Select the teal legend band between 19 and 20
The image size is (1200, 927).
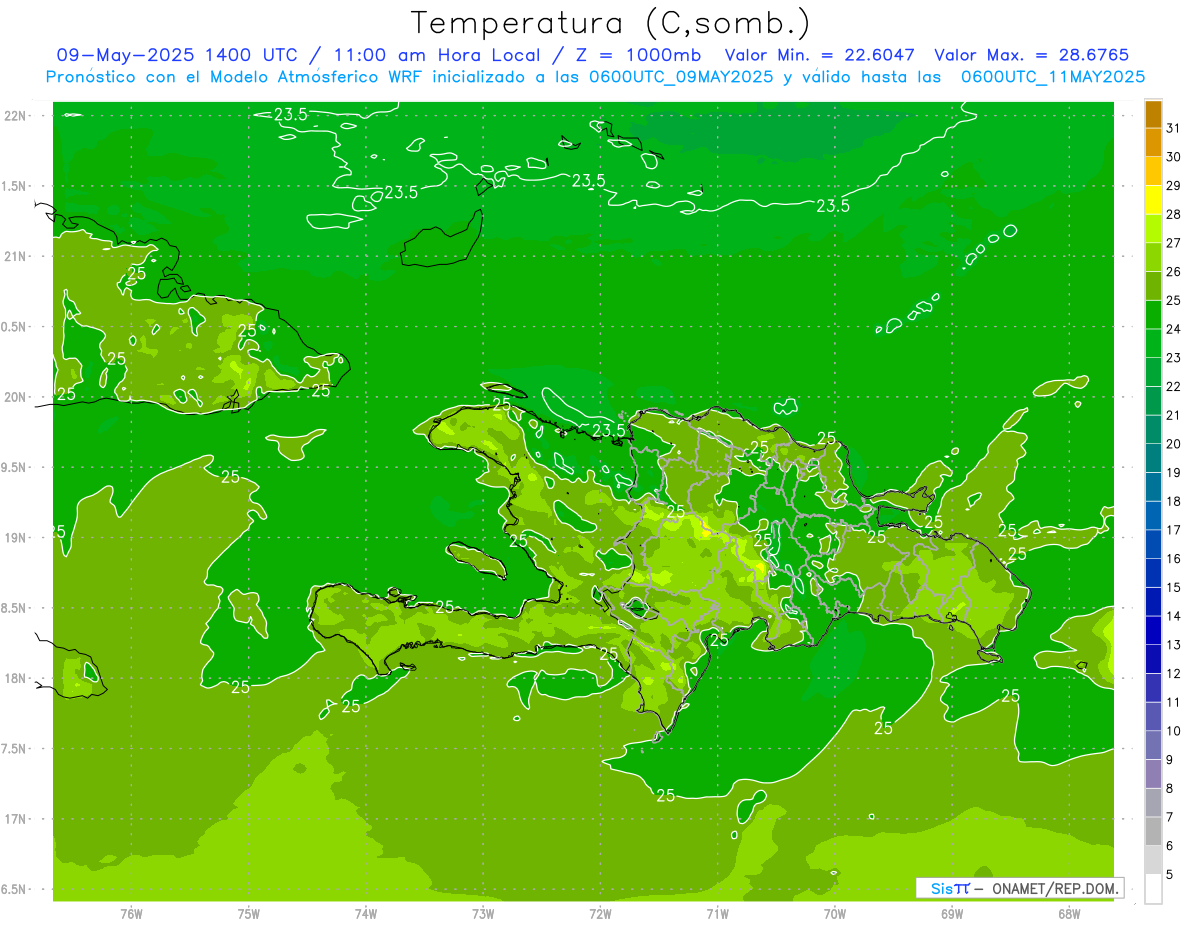(1153, 459)
